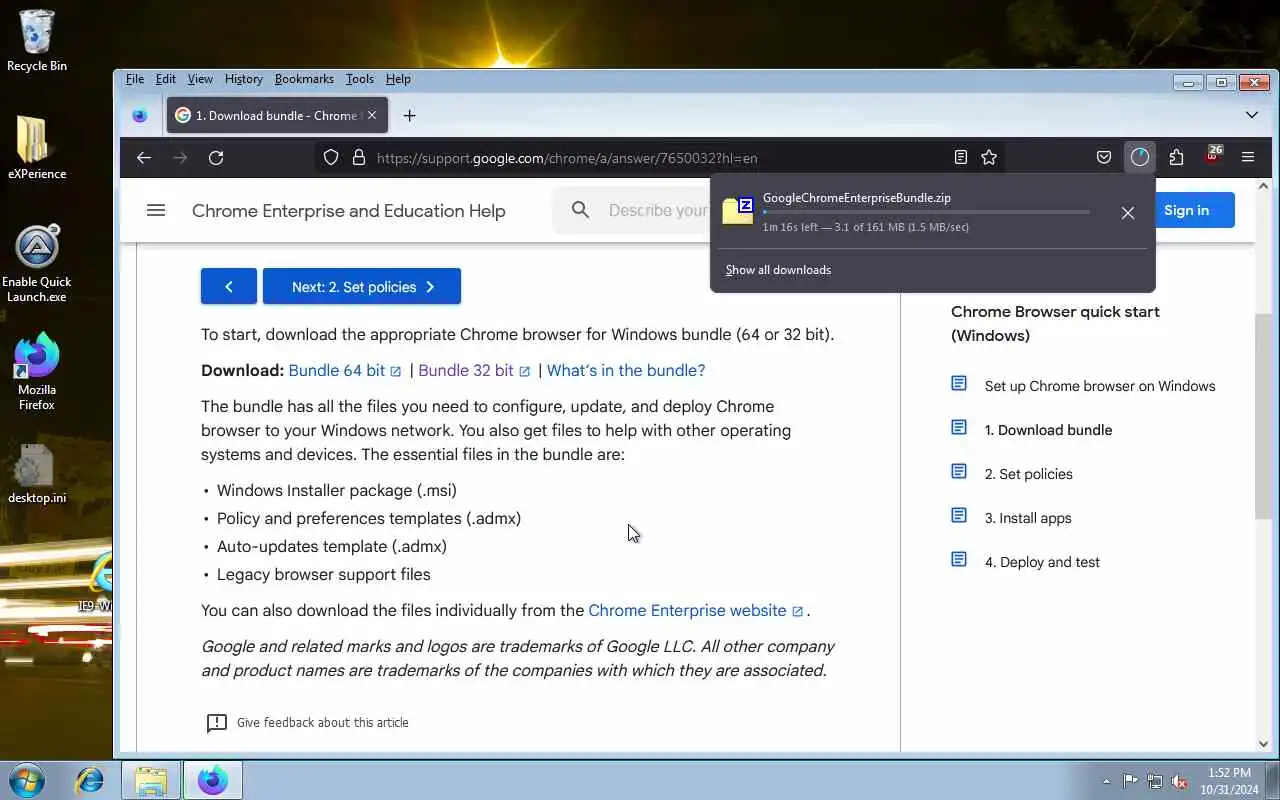Click the network tray icon

(1155, 781)
